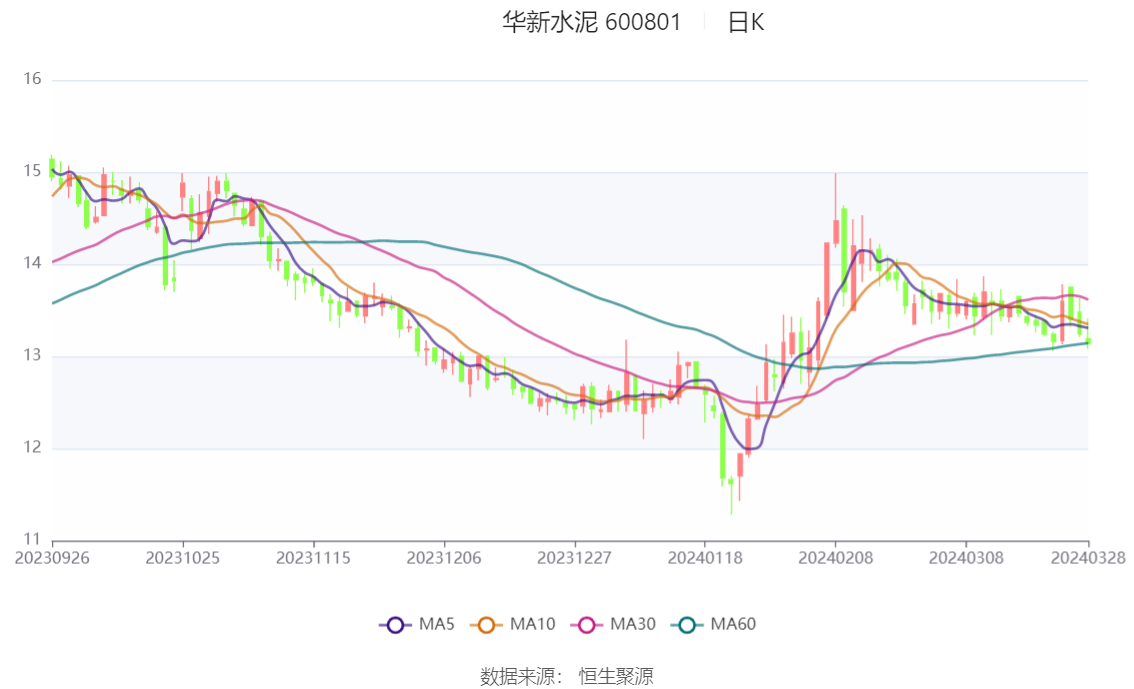This screenshot has width=1134, height=689.
Task: Click the chart title 华新水泥 600801
Action: pyautogui.click(x=592, y=22)
